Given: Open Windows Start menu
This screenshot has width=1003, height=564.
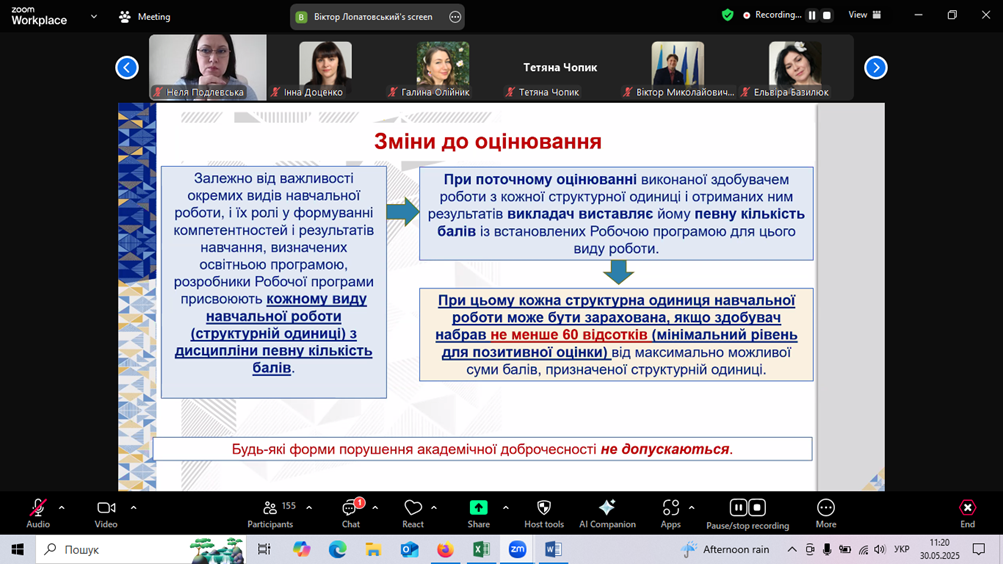Looking at the screenshot, I should coord(17,549).
